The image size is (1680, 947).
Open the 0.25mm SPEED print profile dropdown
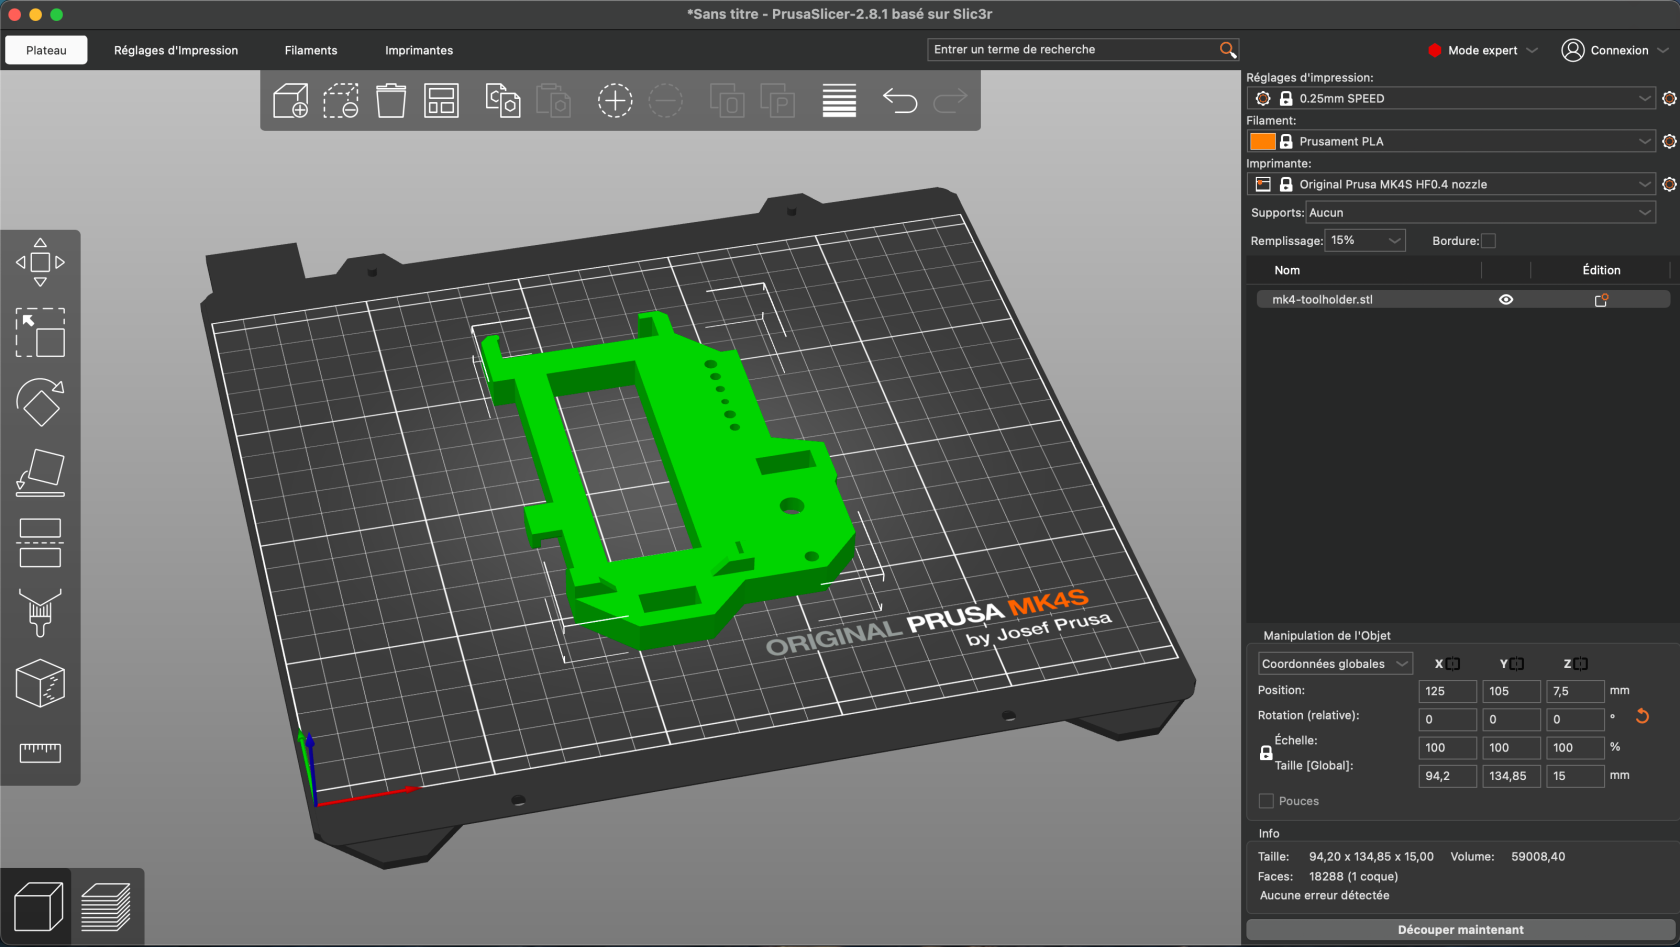point(1451,98)
